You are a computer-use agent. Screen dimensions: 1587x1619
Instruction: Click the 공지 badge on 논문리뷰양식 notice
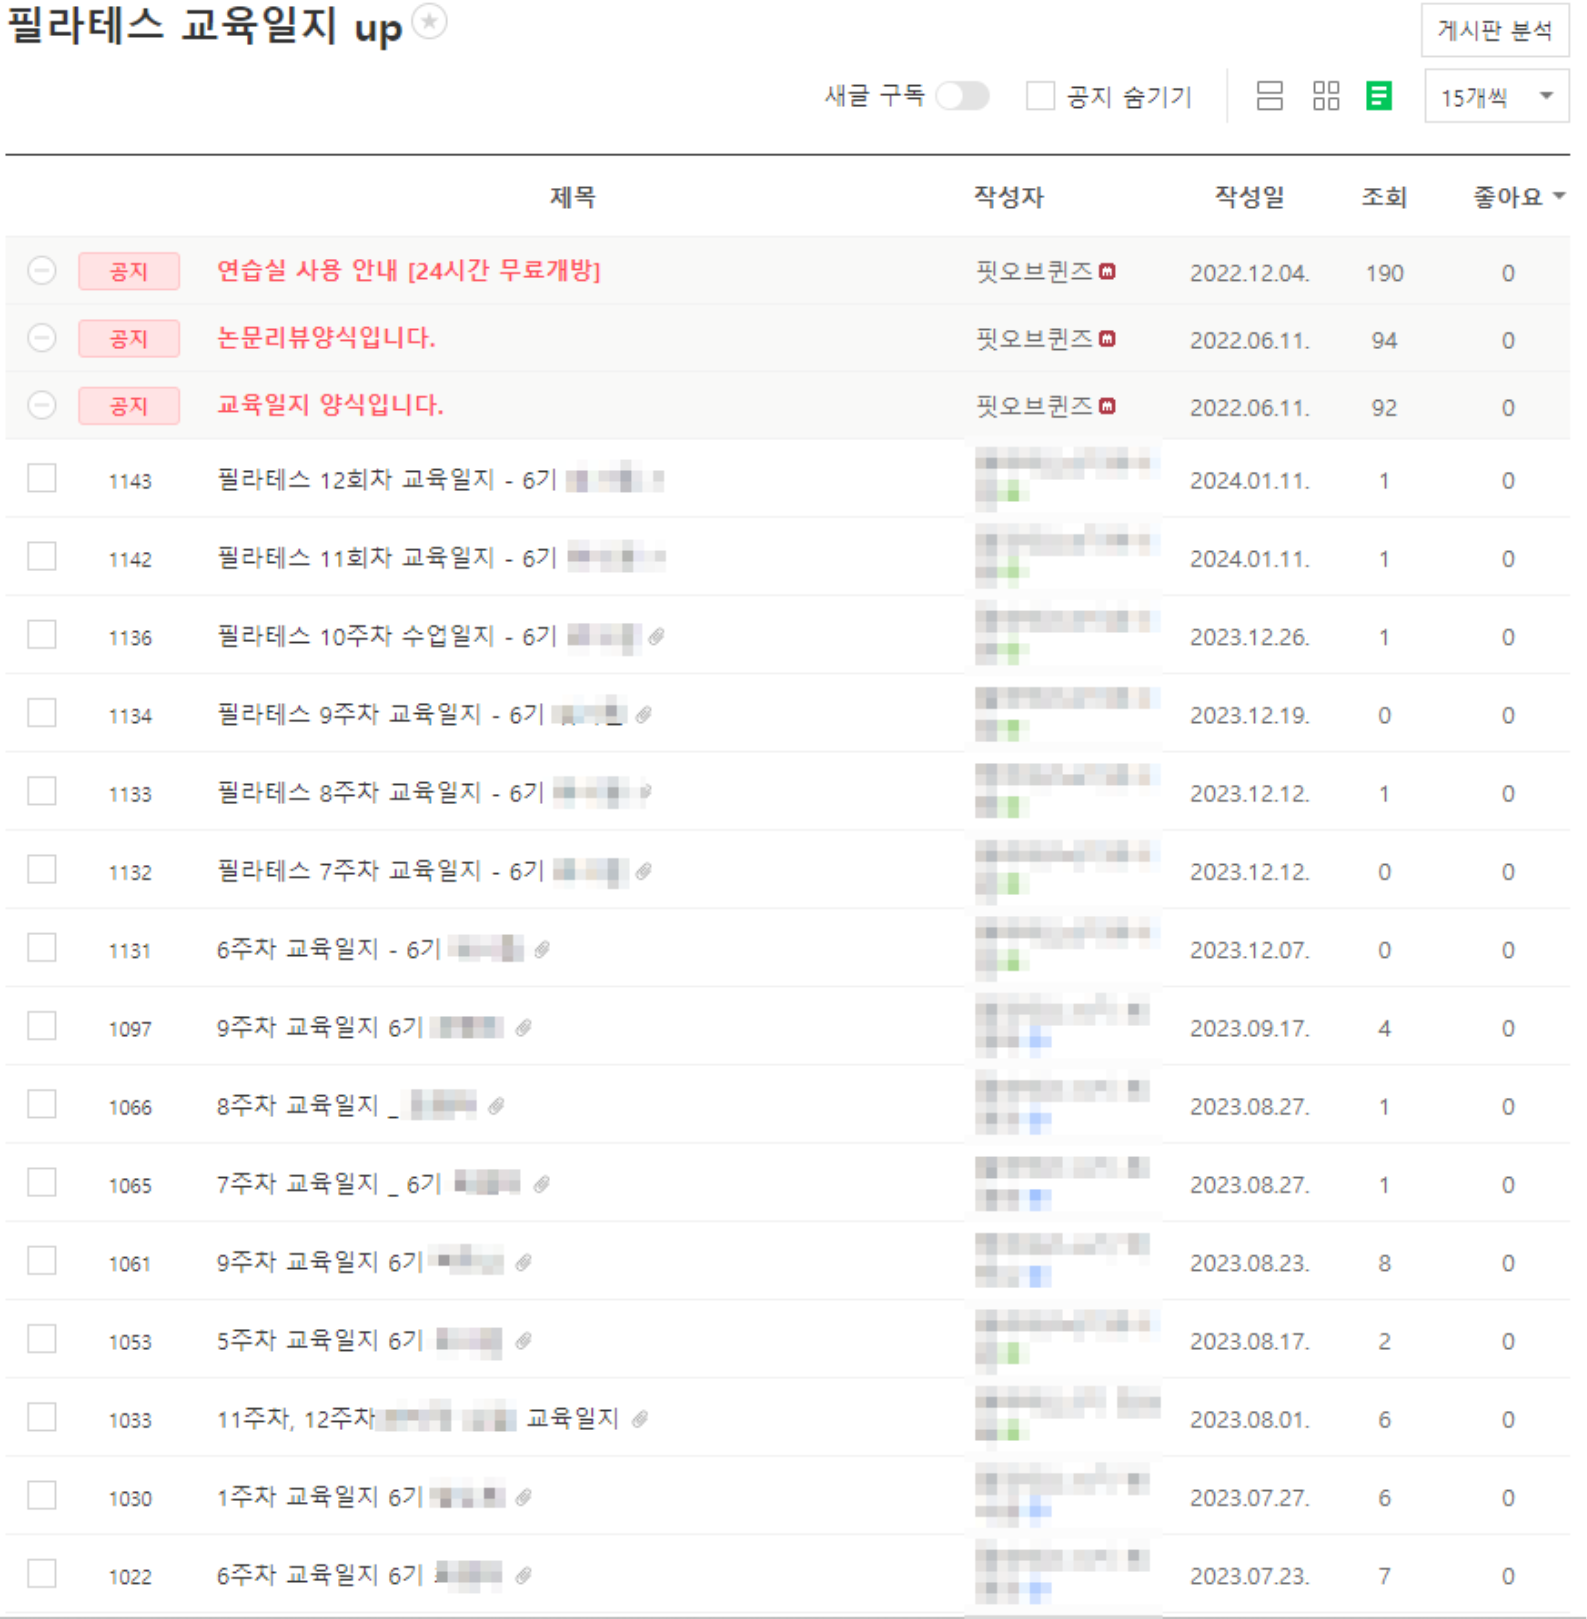tap(129, 338)
